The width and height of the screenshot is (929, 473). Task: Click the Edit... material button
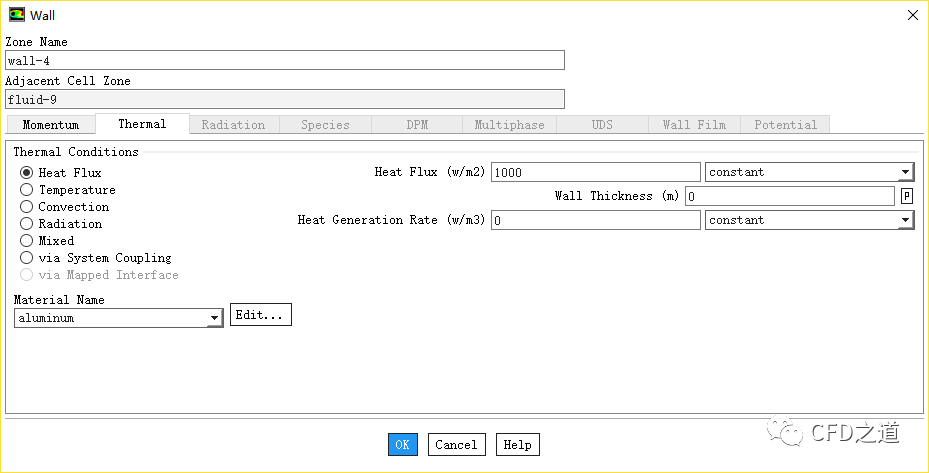click(x=260, y=315)
